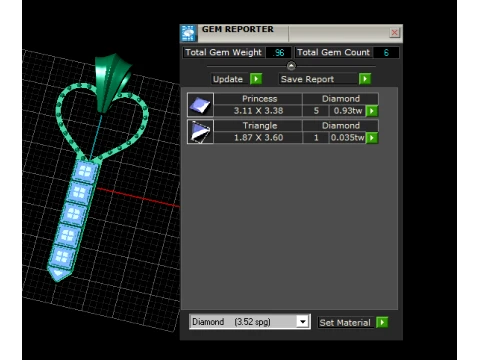480x360 pixels.
Task: Click the 0.93tw weight cell
Action: tap(347, 111)
